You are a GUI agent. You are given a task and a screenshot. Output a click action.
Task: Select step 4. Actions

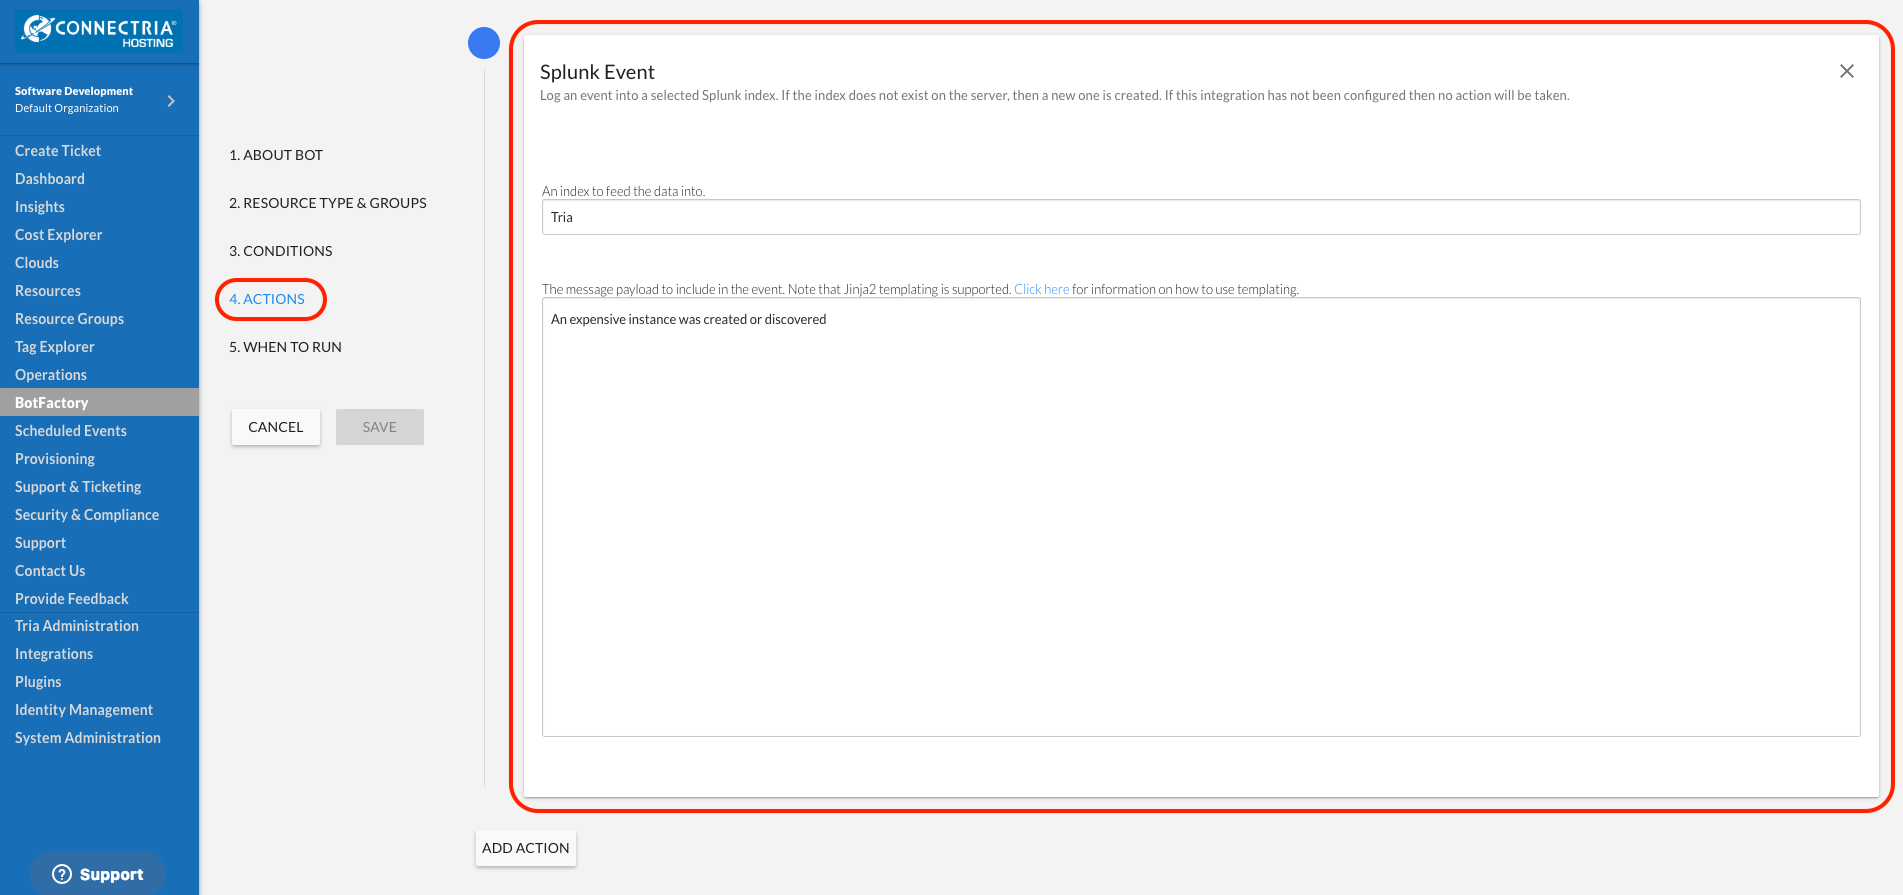(267, 299)
